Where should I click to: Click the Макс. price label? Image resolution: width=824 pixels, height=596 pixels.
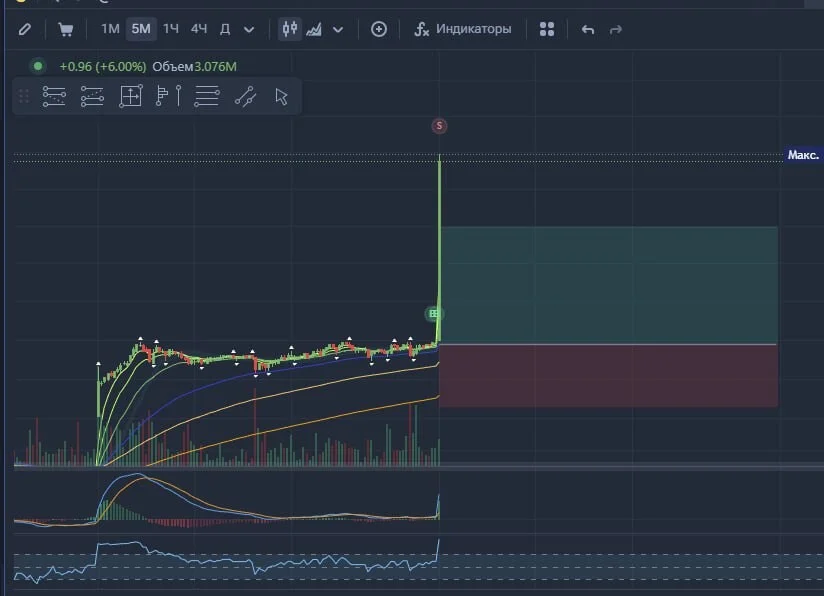[803, 155]
